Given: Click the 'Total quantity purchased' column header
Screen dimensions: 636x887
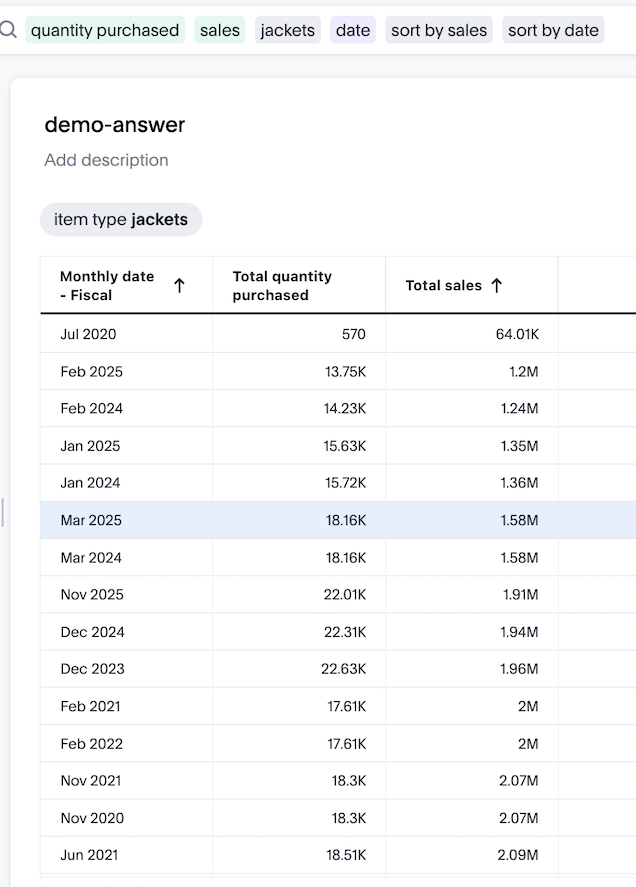Looking at the screenshot, I should 282,286.
